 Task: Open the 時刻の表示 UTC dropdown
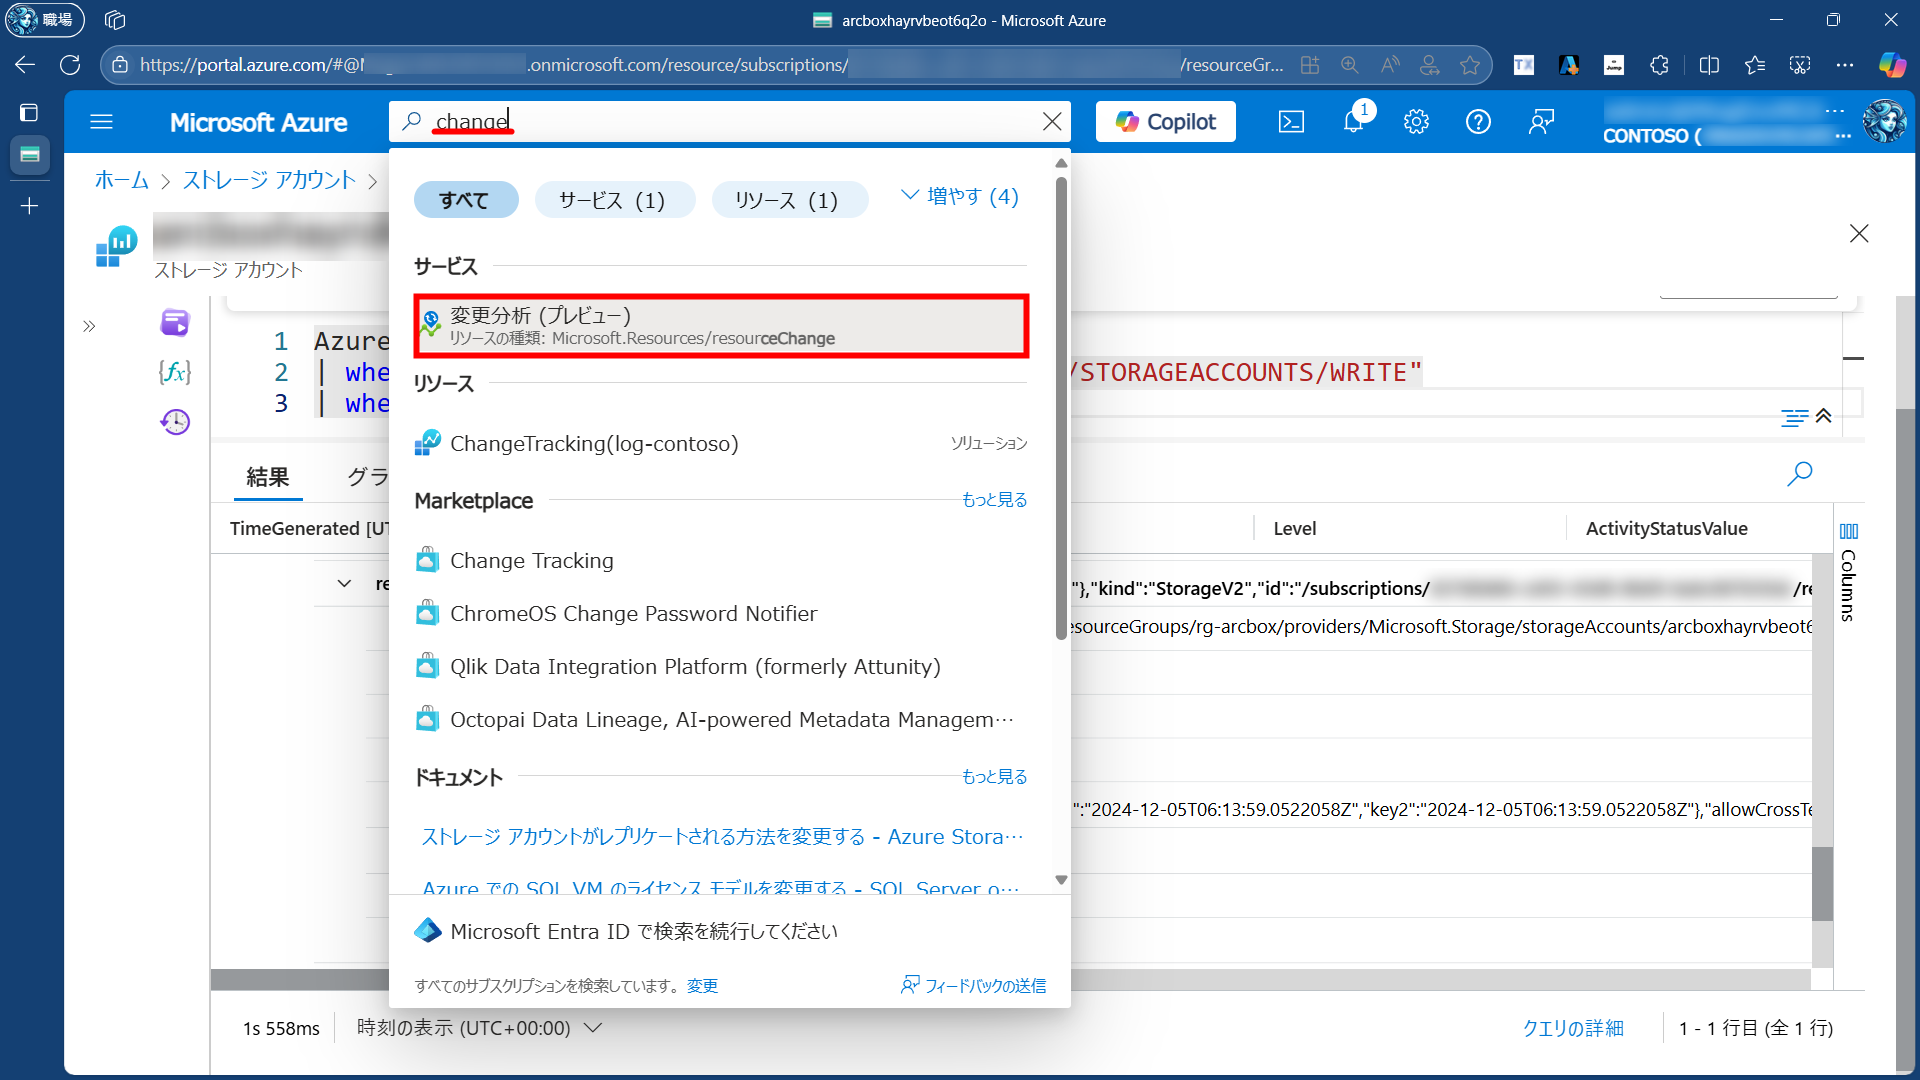tap(480, 1028)
